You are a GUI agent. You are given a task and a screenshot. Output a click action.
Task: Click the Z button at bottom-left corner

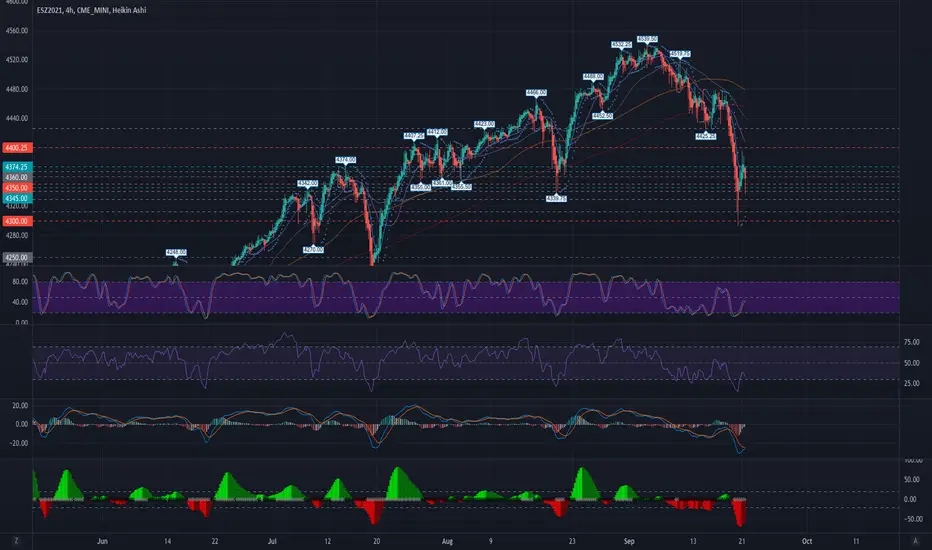coord(15,540)
